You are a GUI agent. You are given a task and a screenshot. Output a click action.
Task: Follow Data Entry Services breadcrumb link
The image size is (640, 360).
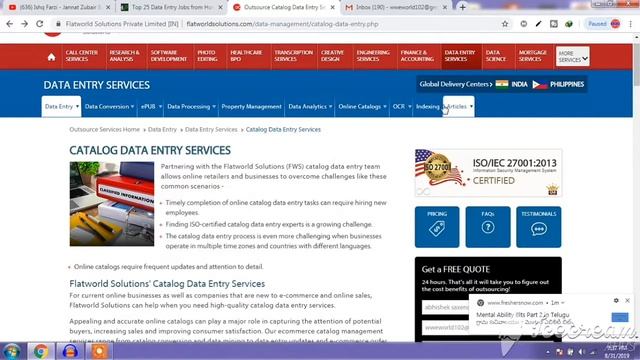coord(211,129)
